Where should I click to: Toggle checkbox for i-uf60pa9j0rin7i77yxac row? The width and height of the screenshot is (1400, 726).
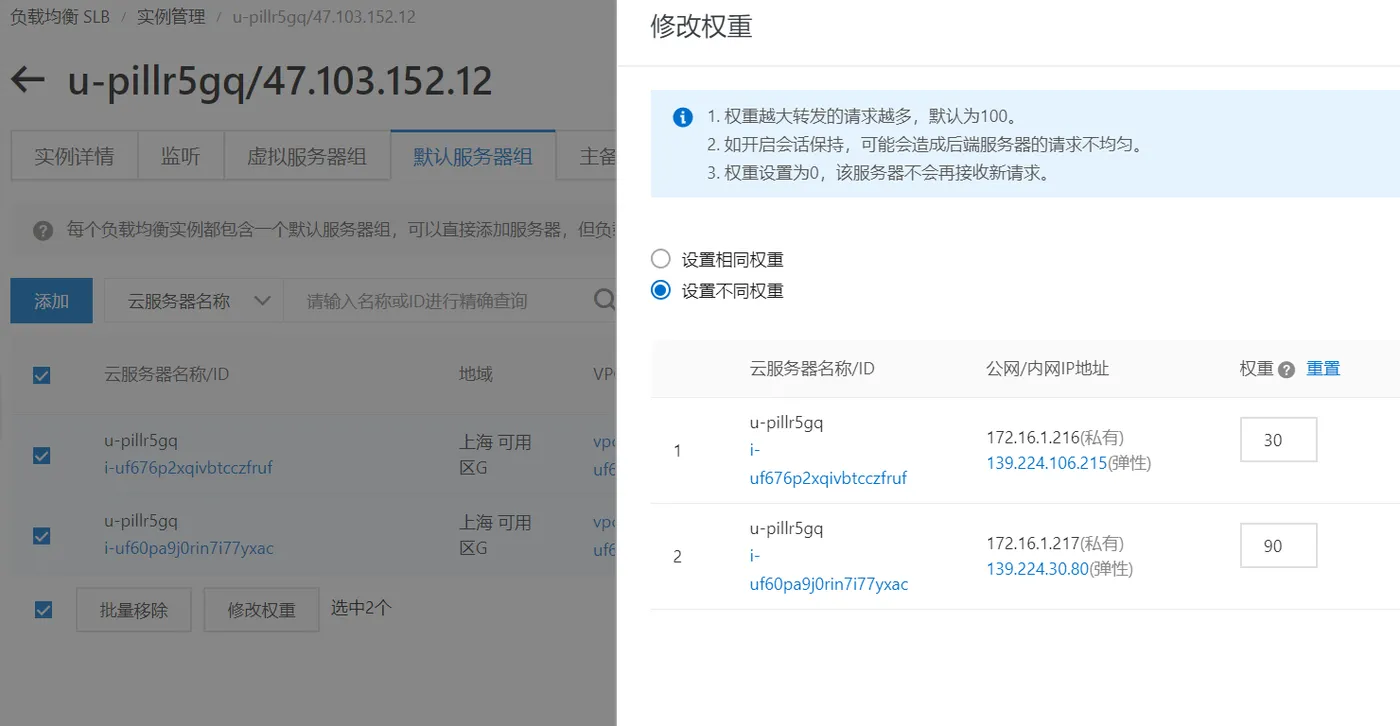42,535
